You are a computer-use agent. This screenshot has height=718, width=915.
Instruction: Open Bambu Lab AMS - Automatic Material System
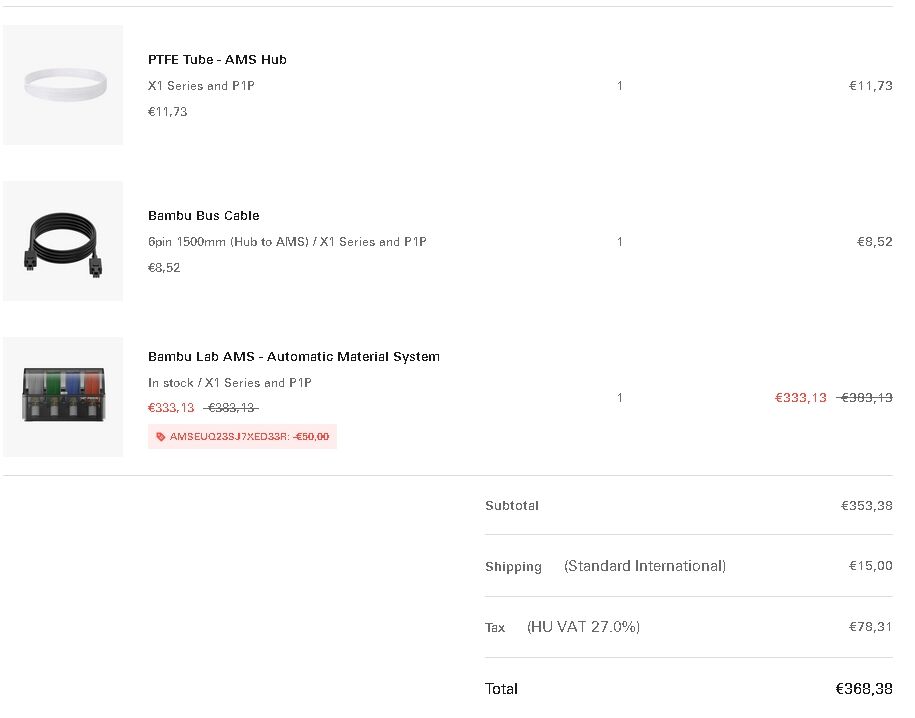coord(294,357)
